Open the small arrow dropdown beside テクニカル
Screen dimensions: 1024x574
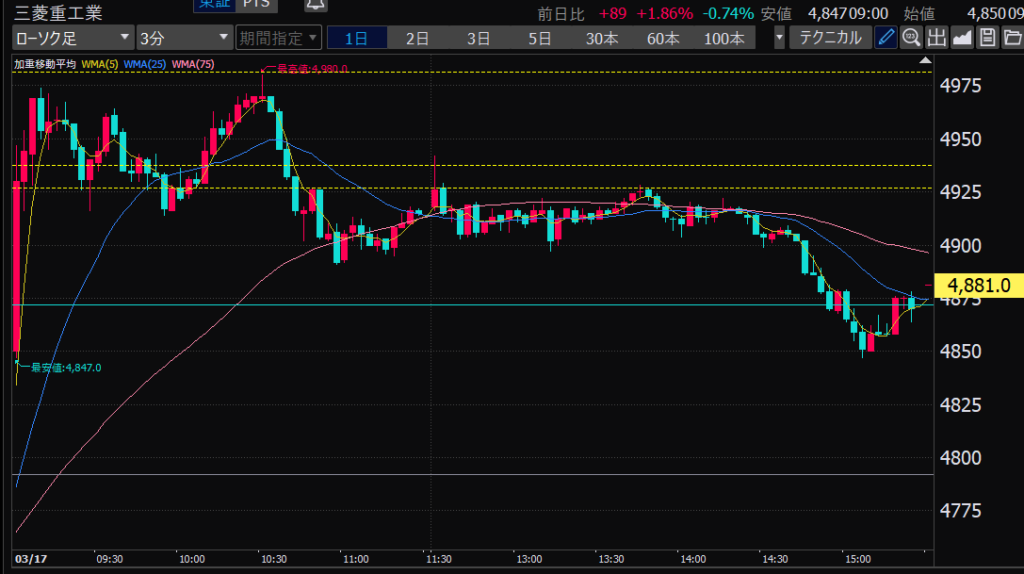pyautogui.click(x=779, y=39)
